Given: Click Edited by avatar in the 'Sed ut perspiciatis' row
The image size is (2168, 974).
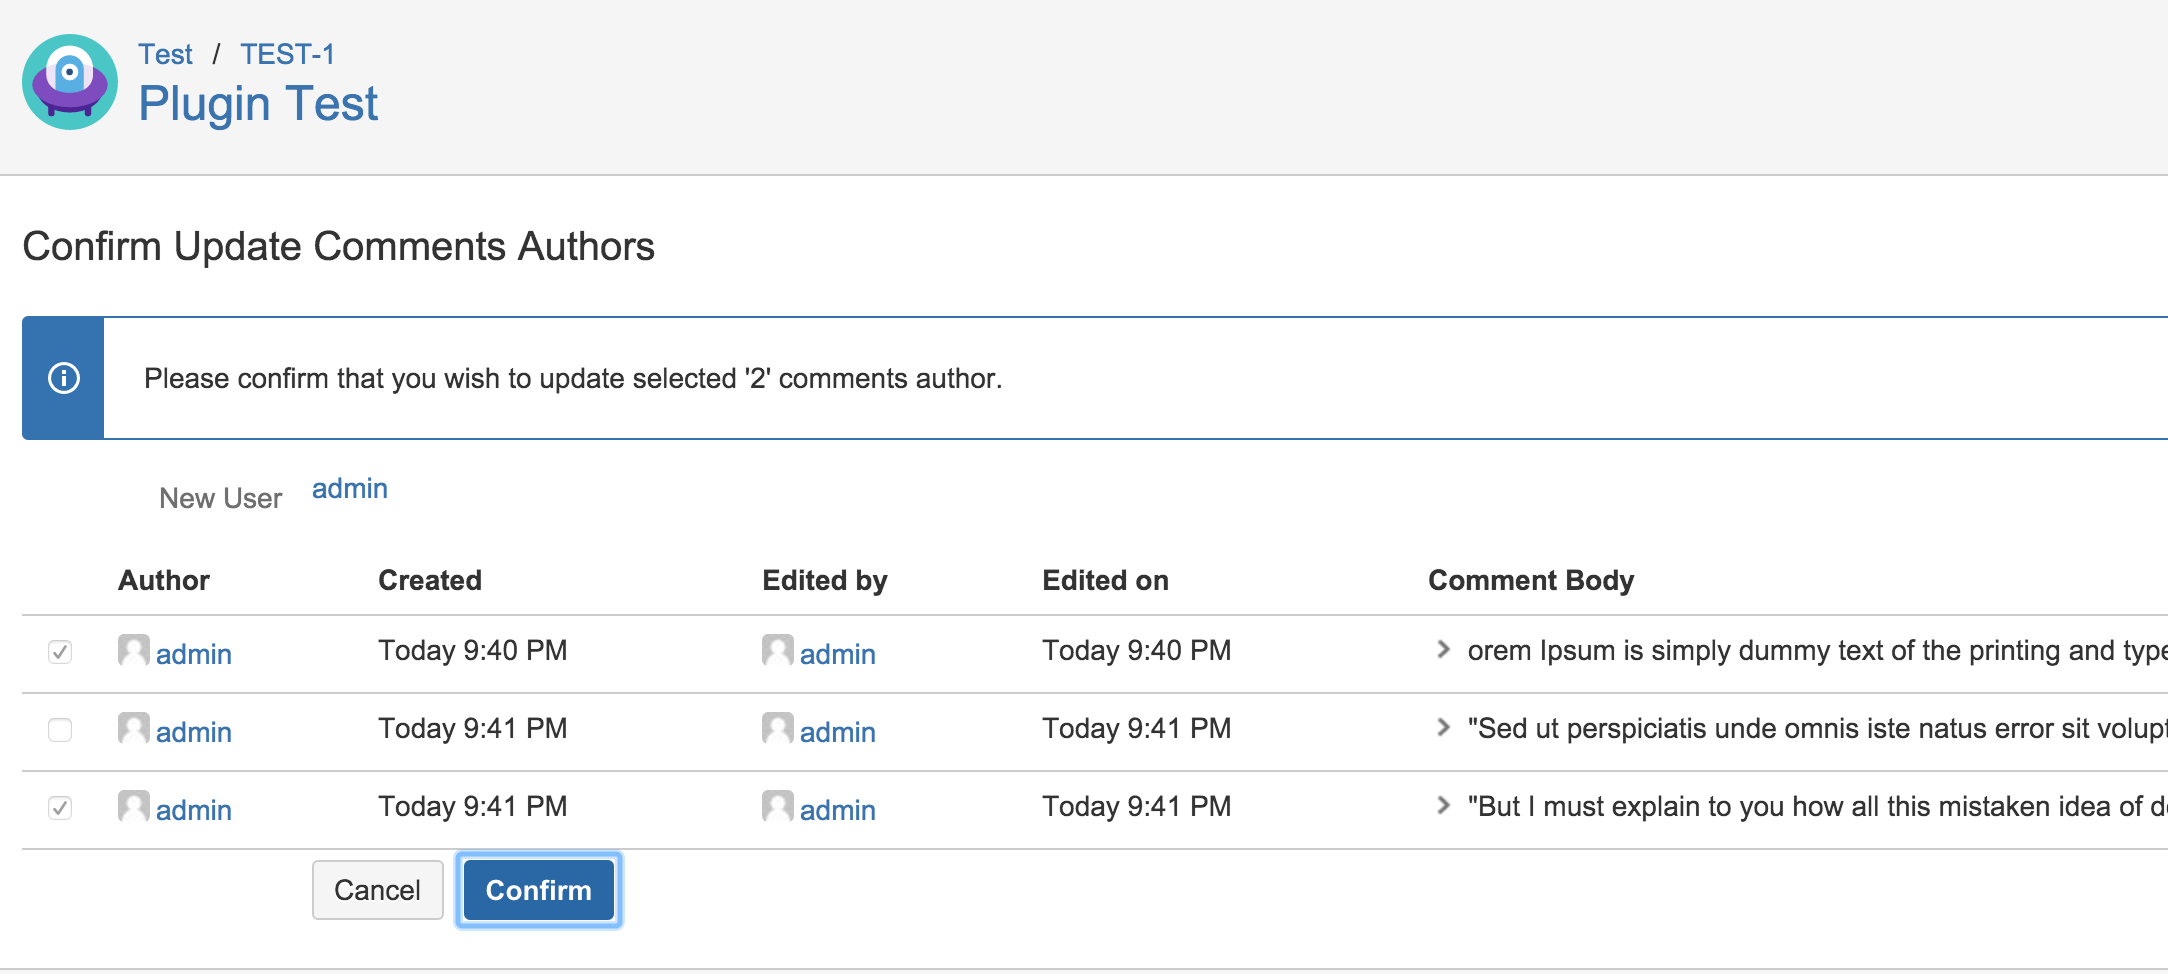Looking at the screenshot, I should [778, 728].
